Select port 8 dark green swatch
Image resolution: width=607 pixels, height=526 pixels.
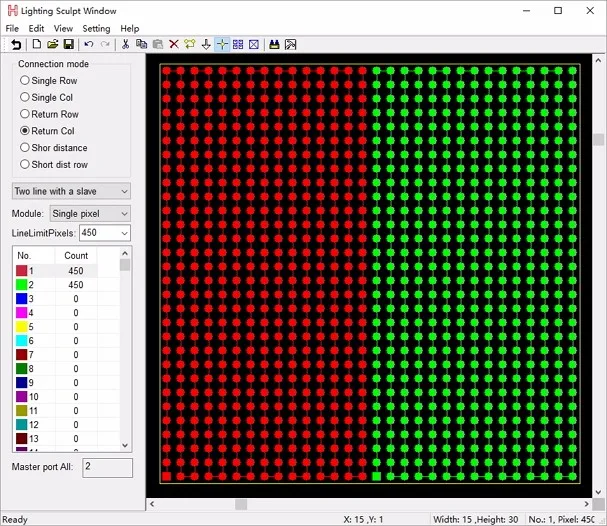[21, 368]
